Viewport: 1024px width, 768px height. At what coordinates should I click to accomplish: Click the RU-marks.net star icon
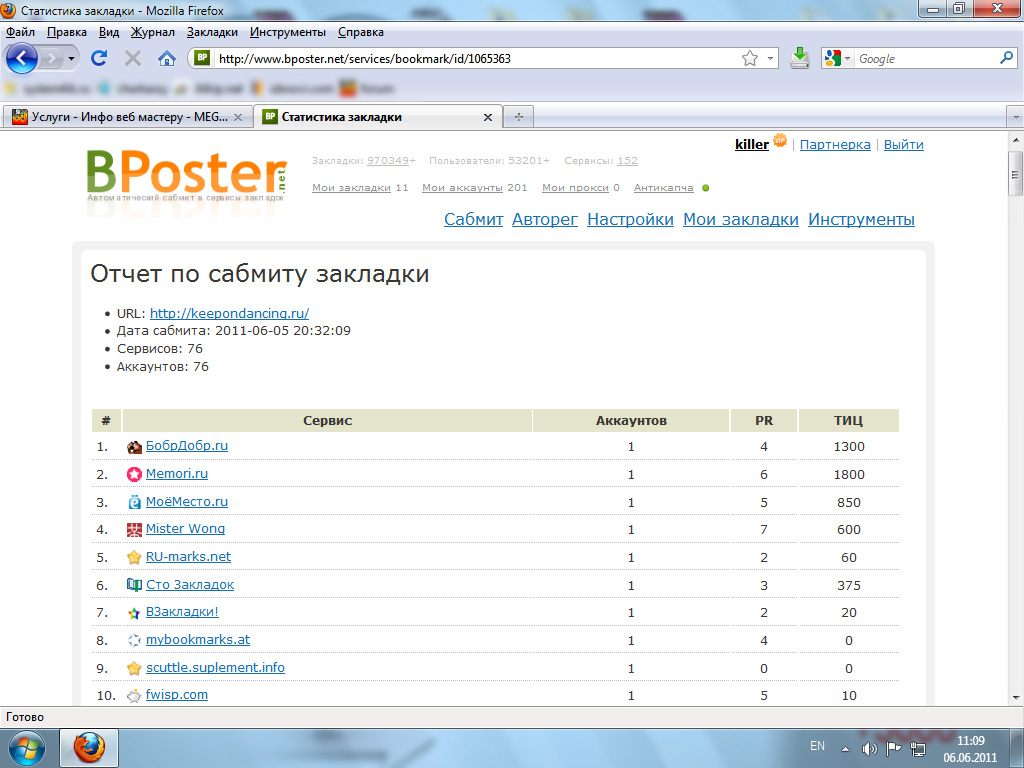pyautogui.click(x=134, y=558)
